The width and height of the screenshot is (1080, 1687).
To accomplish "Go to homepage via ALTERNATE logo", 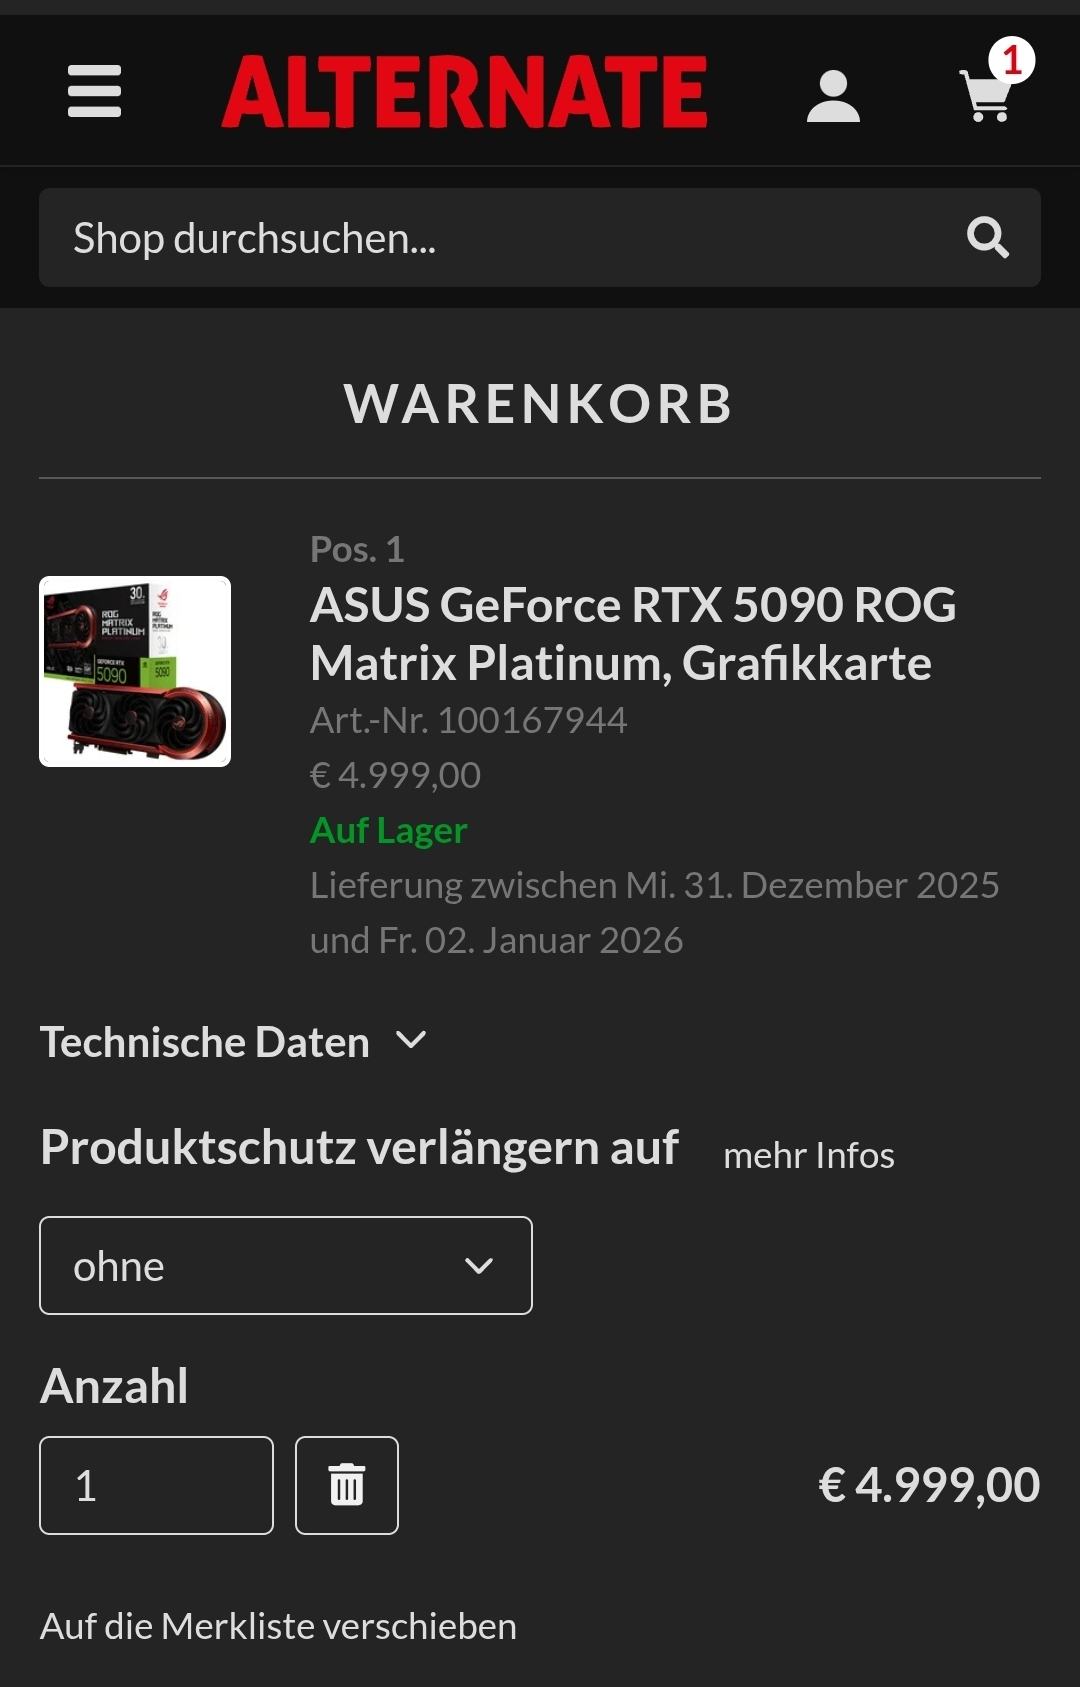I will click(x=464, y=92).
